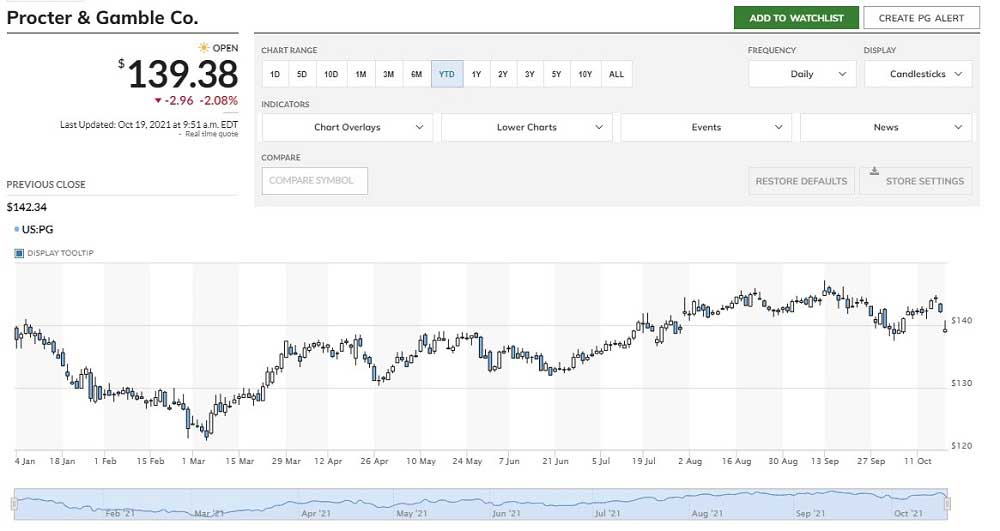Expand the News dropdown
1000x531 pixels.
tap(886, 127)
